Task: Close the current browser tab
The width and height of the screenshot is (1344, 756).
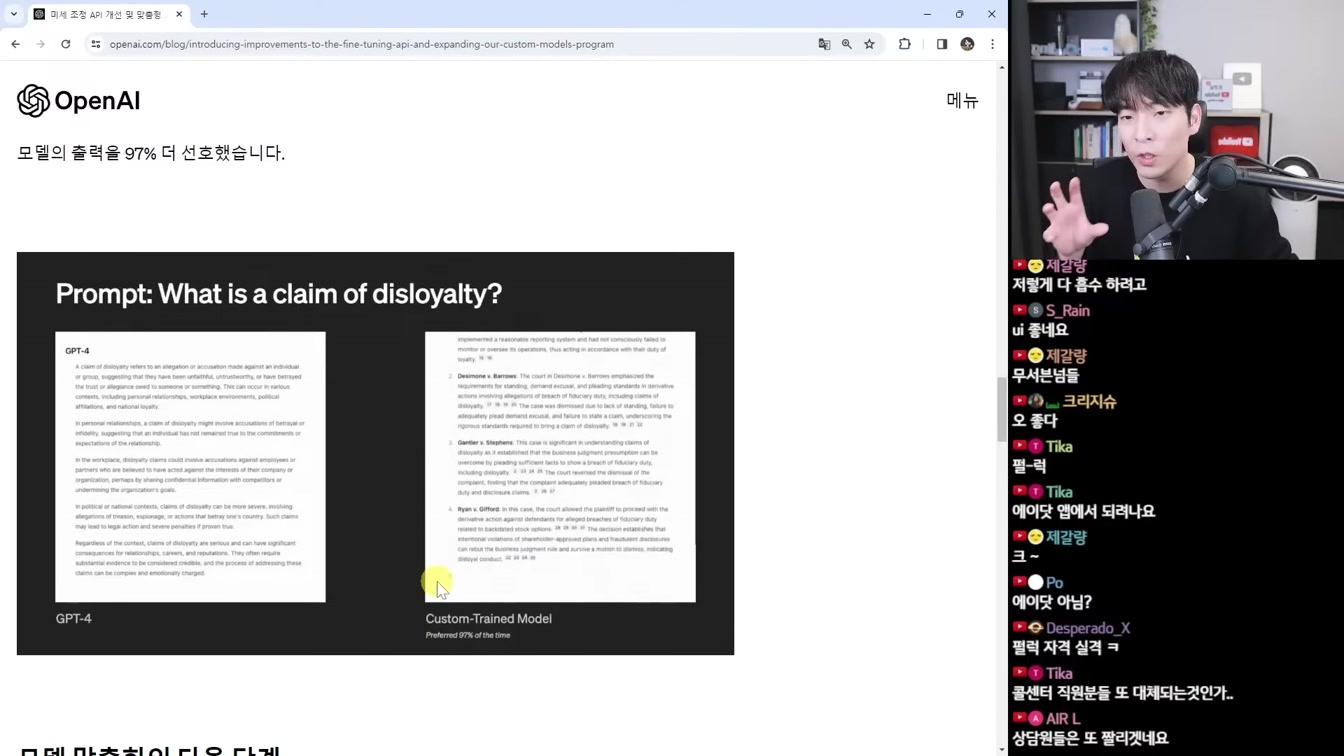Action: point(179,14)
